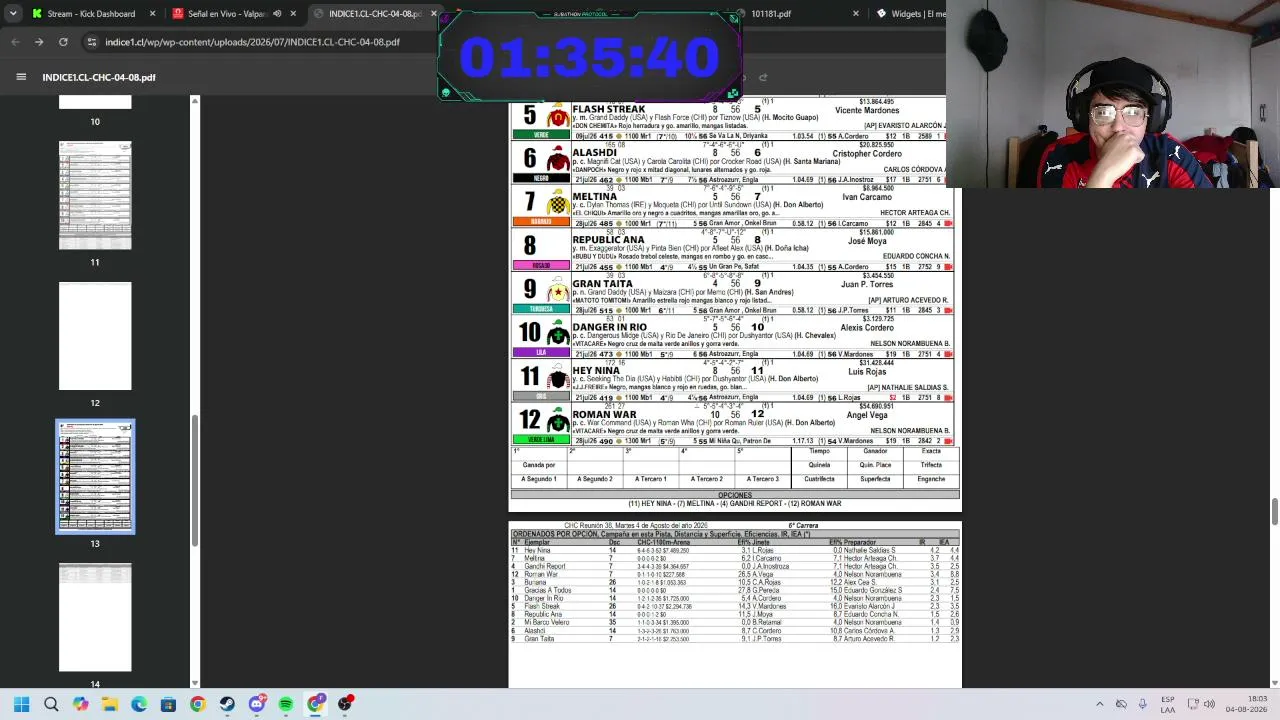Click the 01:35:40 subathon timer overlay

[x=590, y=57]
